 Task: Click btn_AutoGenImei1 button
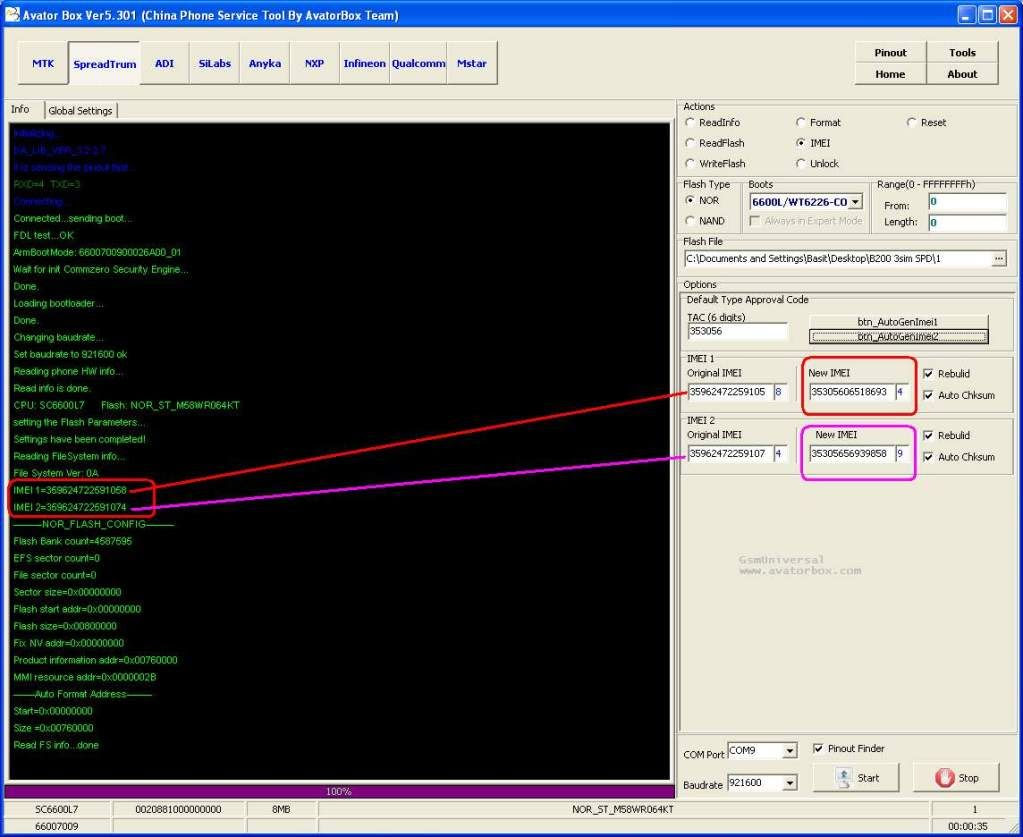(x=898, y=322)
